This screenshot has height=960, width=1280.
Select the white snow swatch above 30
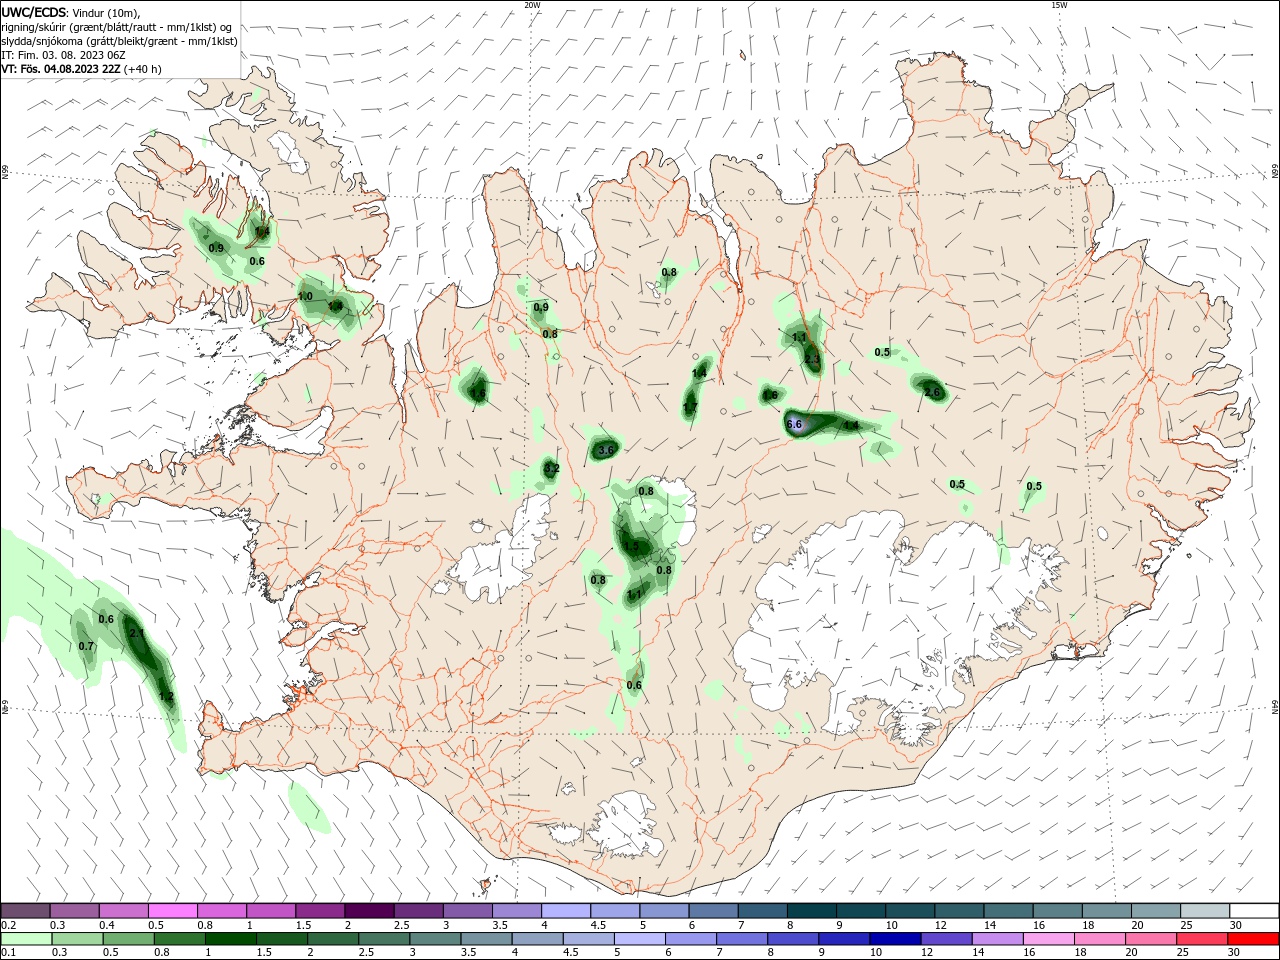coord(1254,911)
